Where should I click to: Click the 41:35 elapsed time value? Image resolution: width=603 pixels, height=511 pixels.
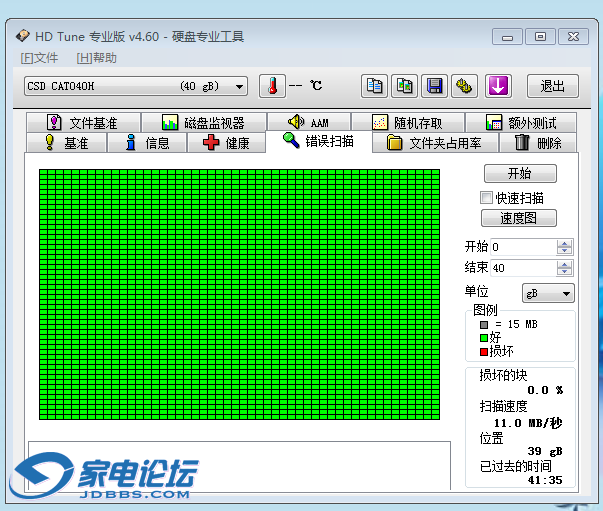point(545,480)
